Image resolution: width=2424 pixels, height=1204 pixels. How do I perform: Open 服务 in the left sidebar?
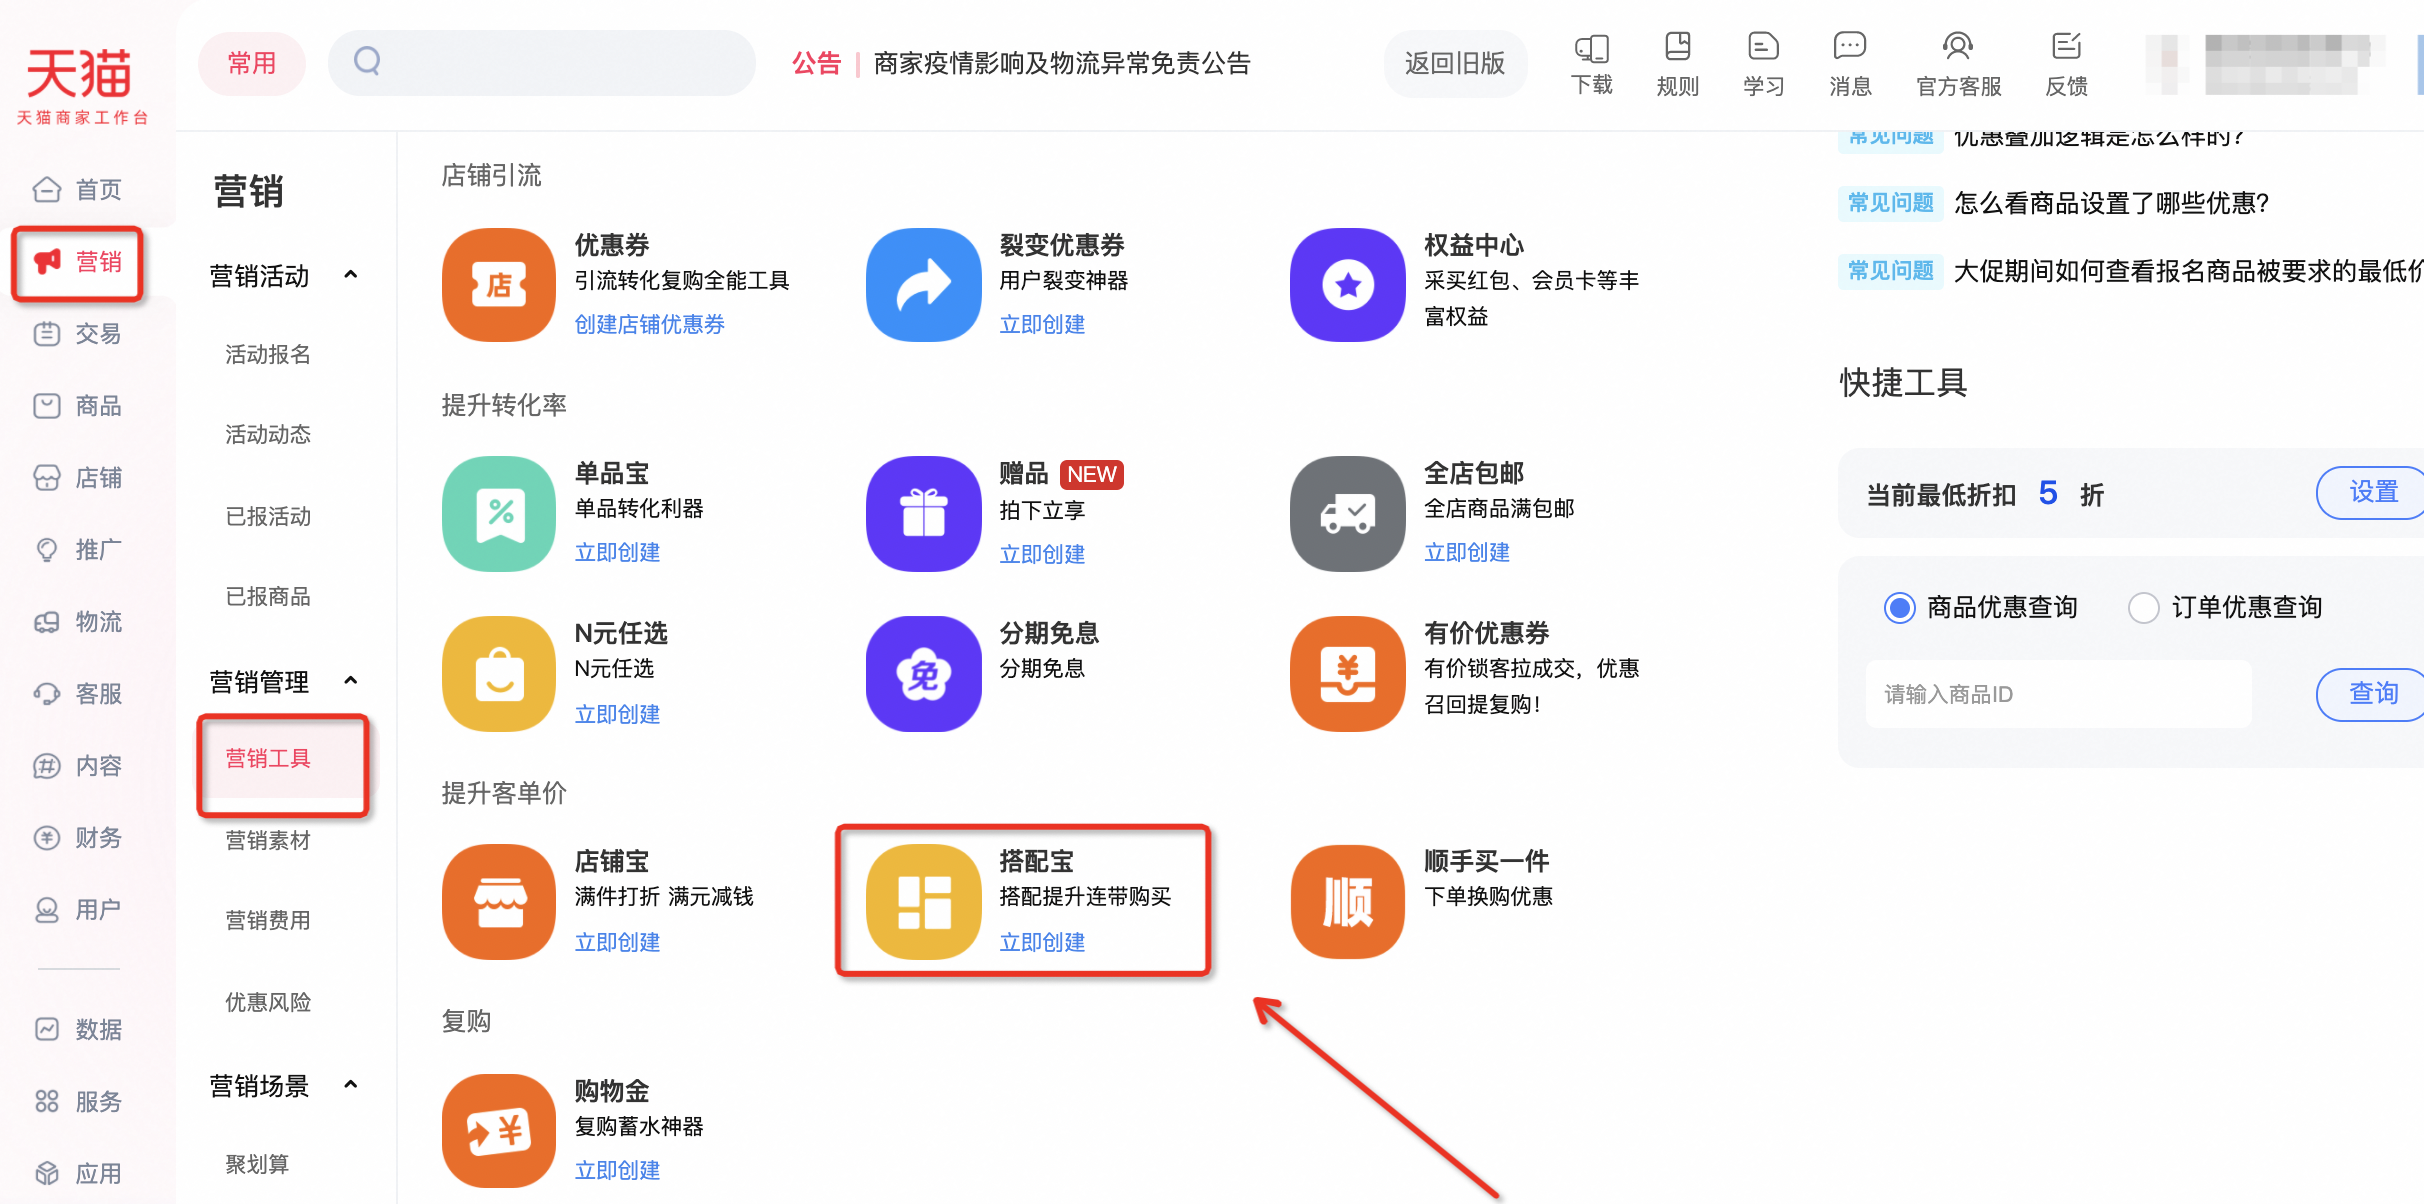(78, 1101)
